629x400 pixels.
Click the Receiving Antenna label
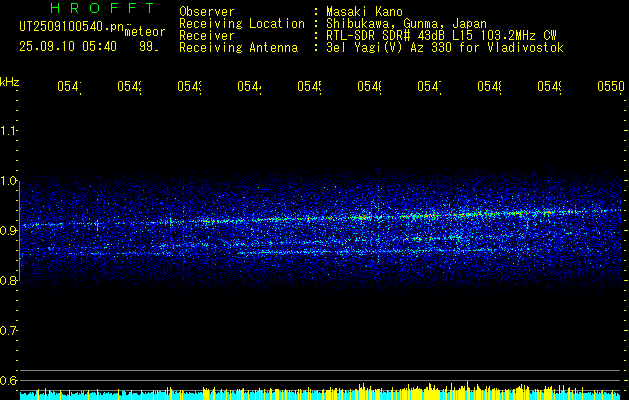pyautogui.click(x=239, y=48)
